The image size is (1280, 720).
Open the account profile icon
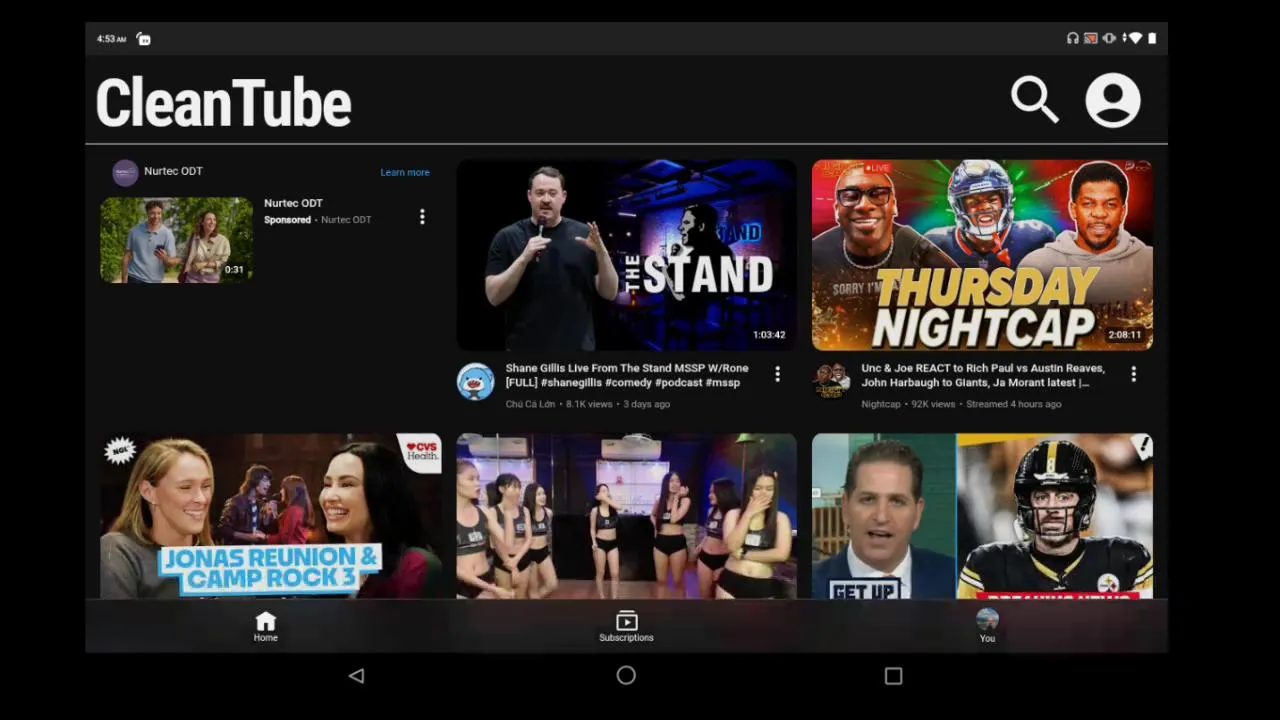[x=1113, y=100]
